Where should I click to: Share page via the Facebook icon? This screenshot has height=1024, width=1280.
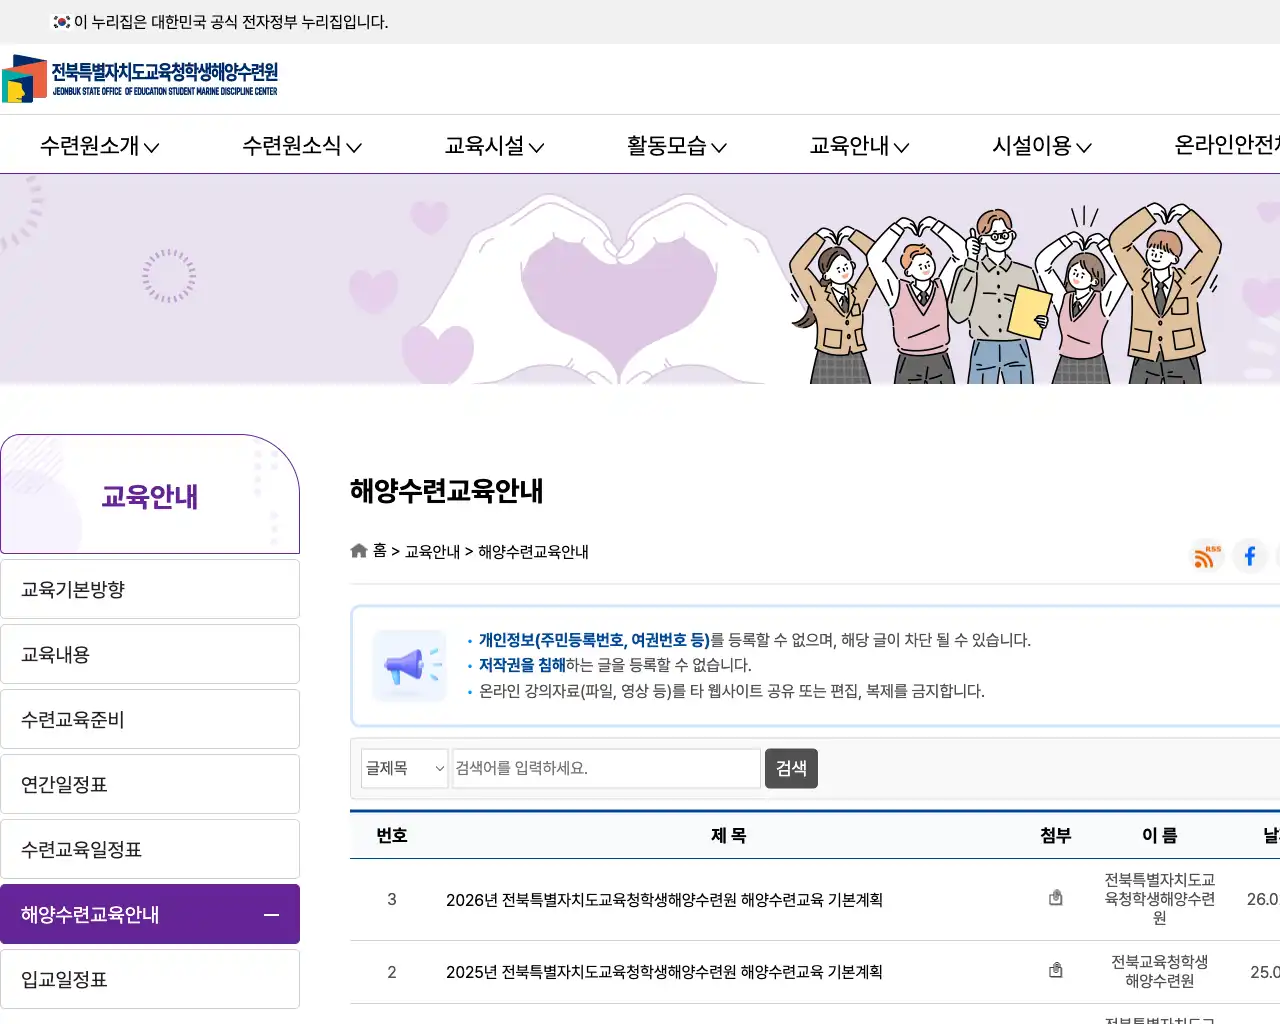pyautogui.click(x=1249, y=557)
